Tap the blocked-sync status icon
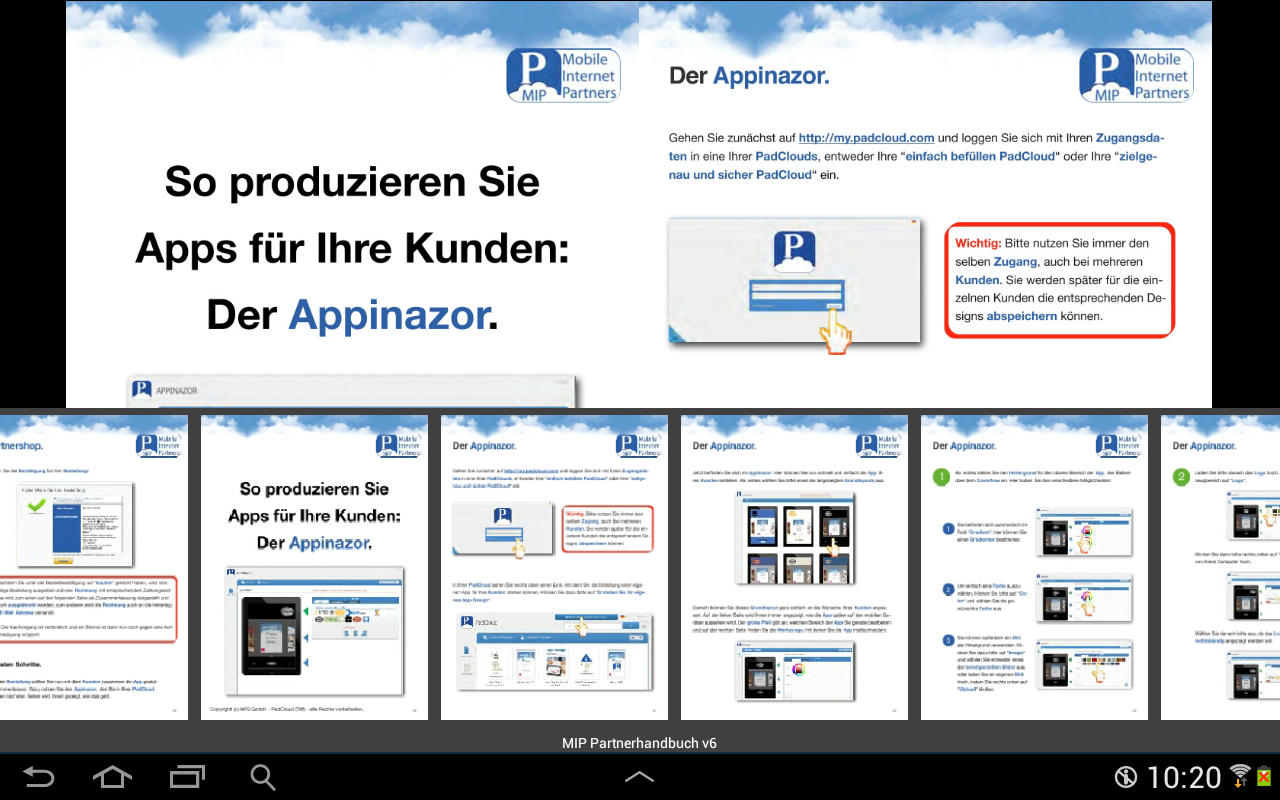This screenshot has width=1280, height=800. point(1126,777)
